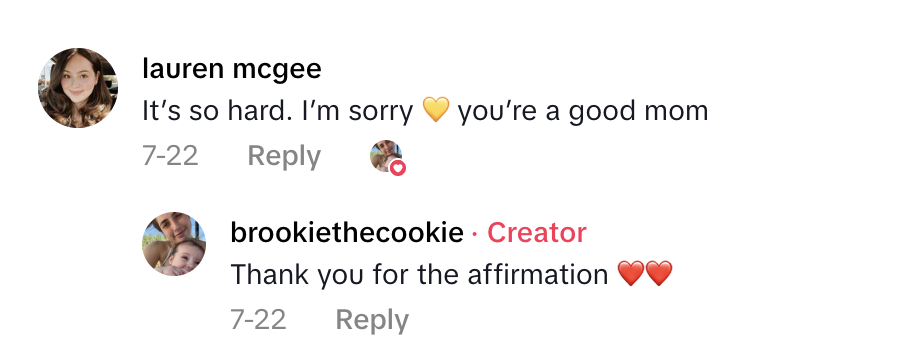Screen dimensions: 910x362
Task: Click the first red heart emoji
Action: tap(631, 273)
